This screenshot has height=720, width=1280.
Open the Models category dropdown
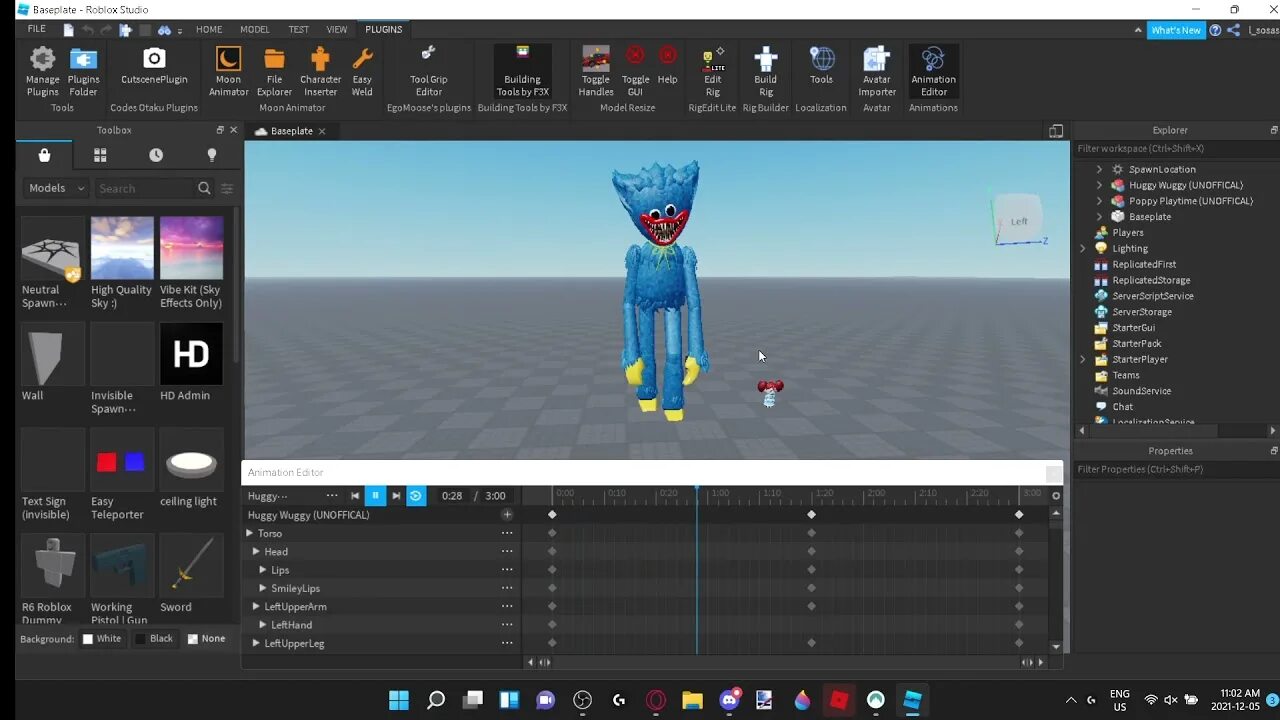tap(55, 188)
